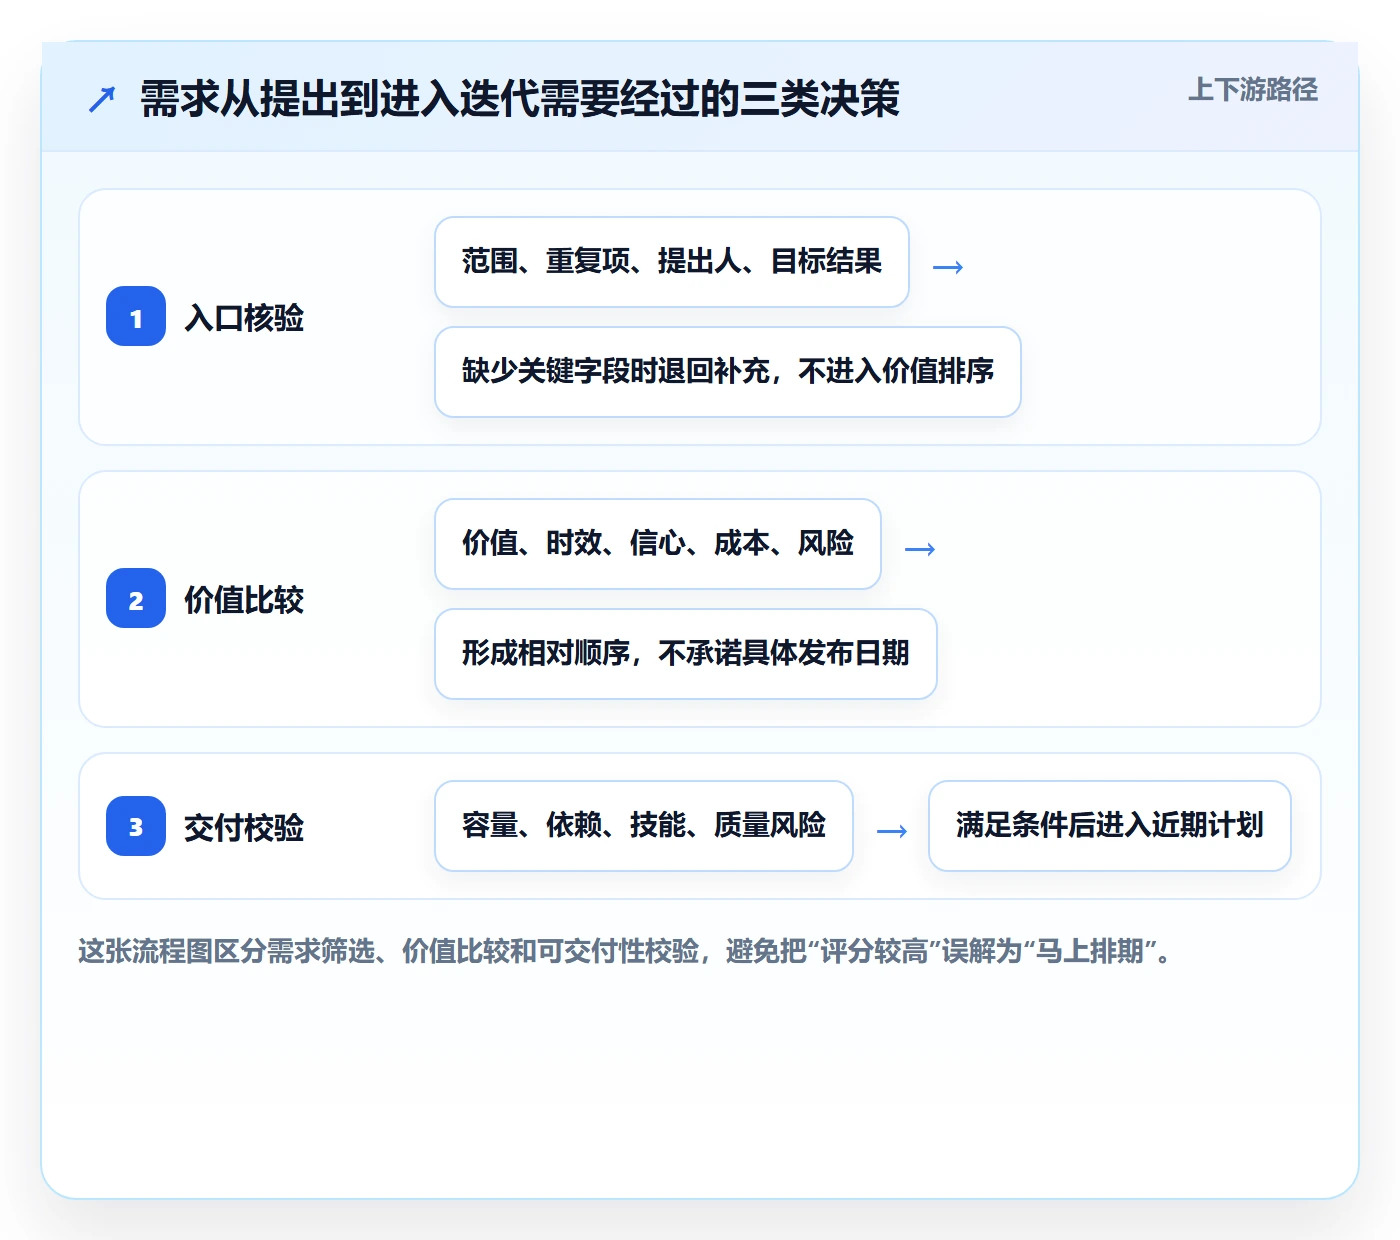Click the 形成相对顺序，不承诺具体发布日期 box
This screenshot has width=1400, height=1240.
pos(686,654)
